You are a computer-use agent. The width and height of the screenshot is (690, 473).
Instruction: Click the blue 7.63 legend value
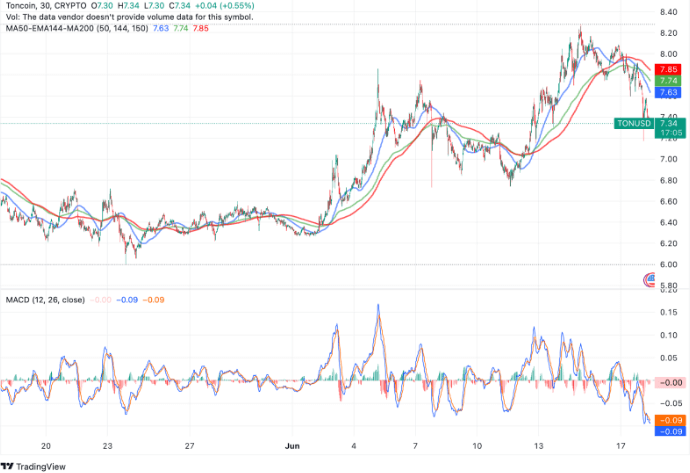(x=161, y=28)
